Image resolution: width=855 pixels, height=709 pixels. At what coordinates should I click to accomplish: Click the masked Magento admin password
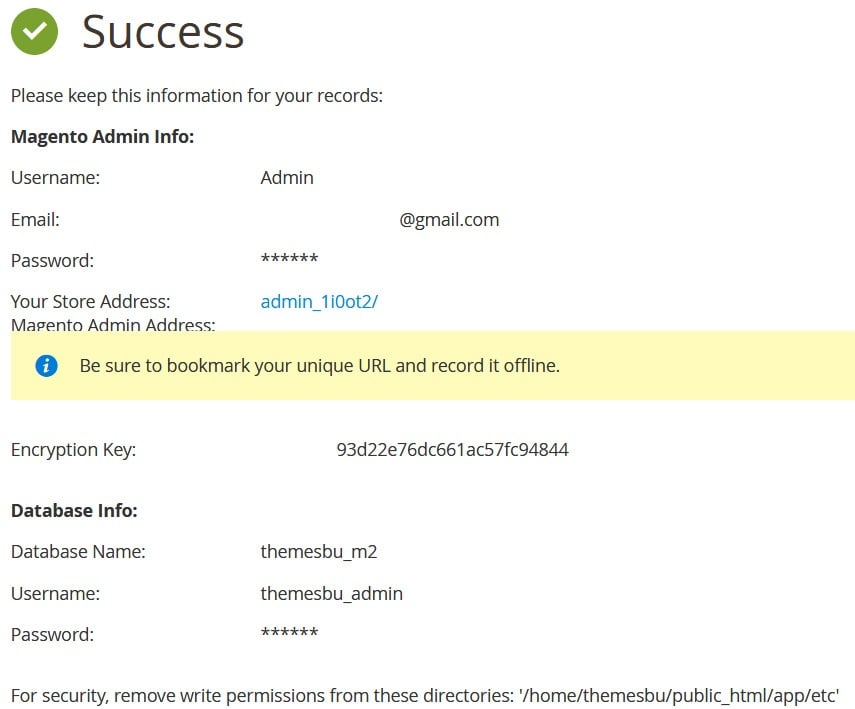(x=289, y=261)
